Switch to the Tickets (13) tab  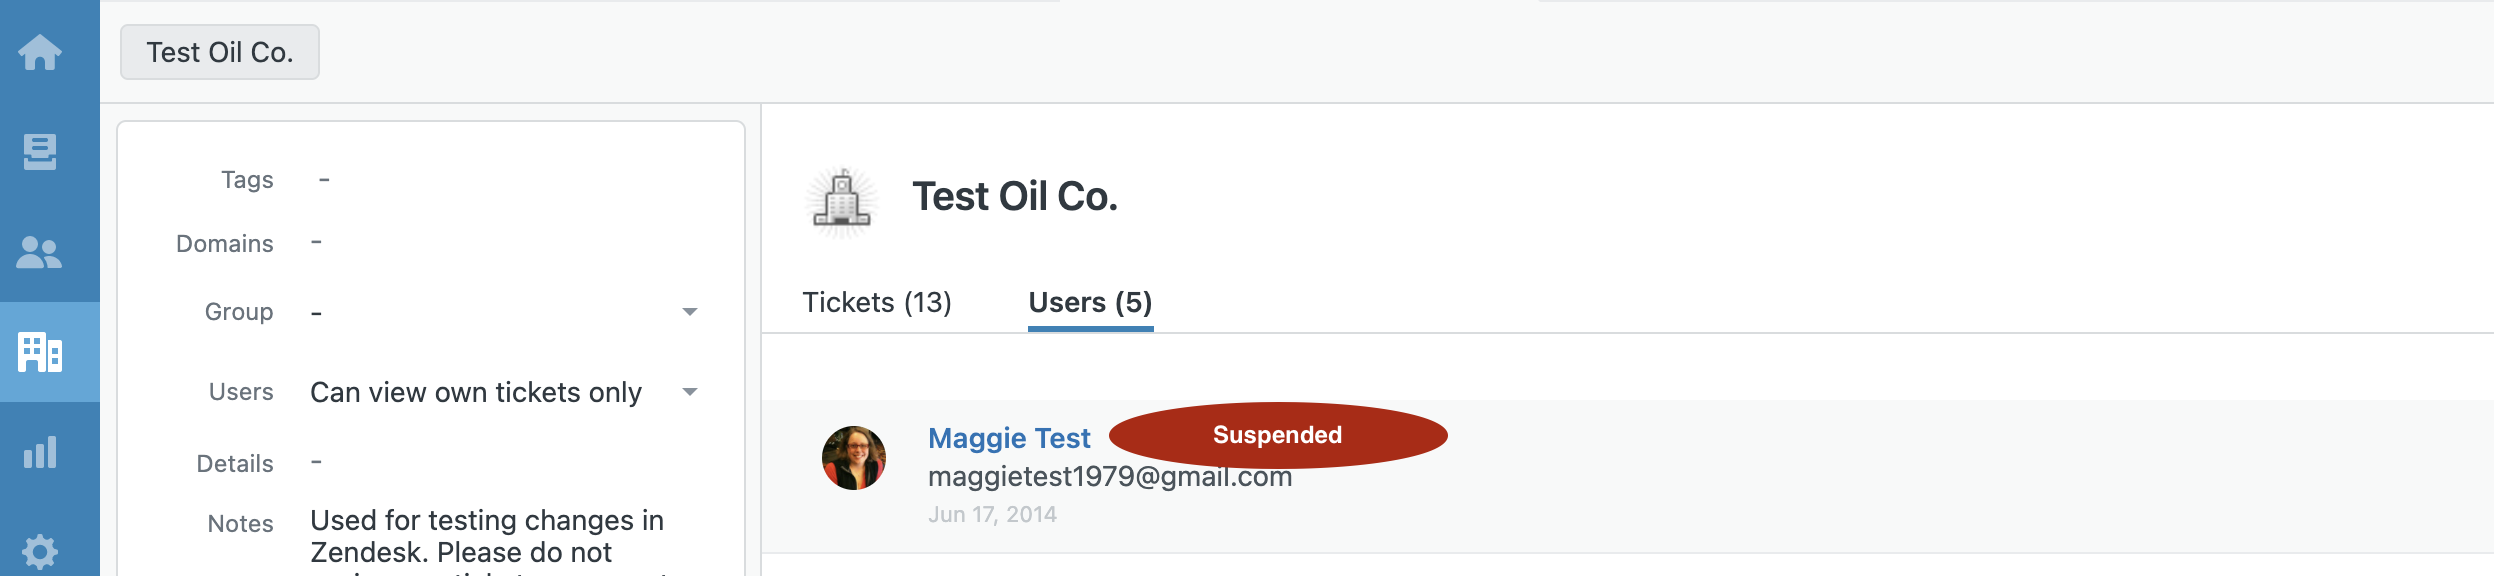[x=876, y=302]
